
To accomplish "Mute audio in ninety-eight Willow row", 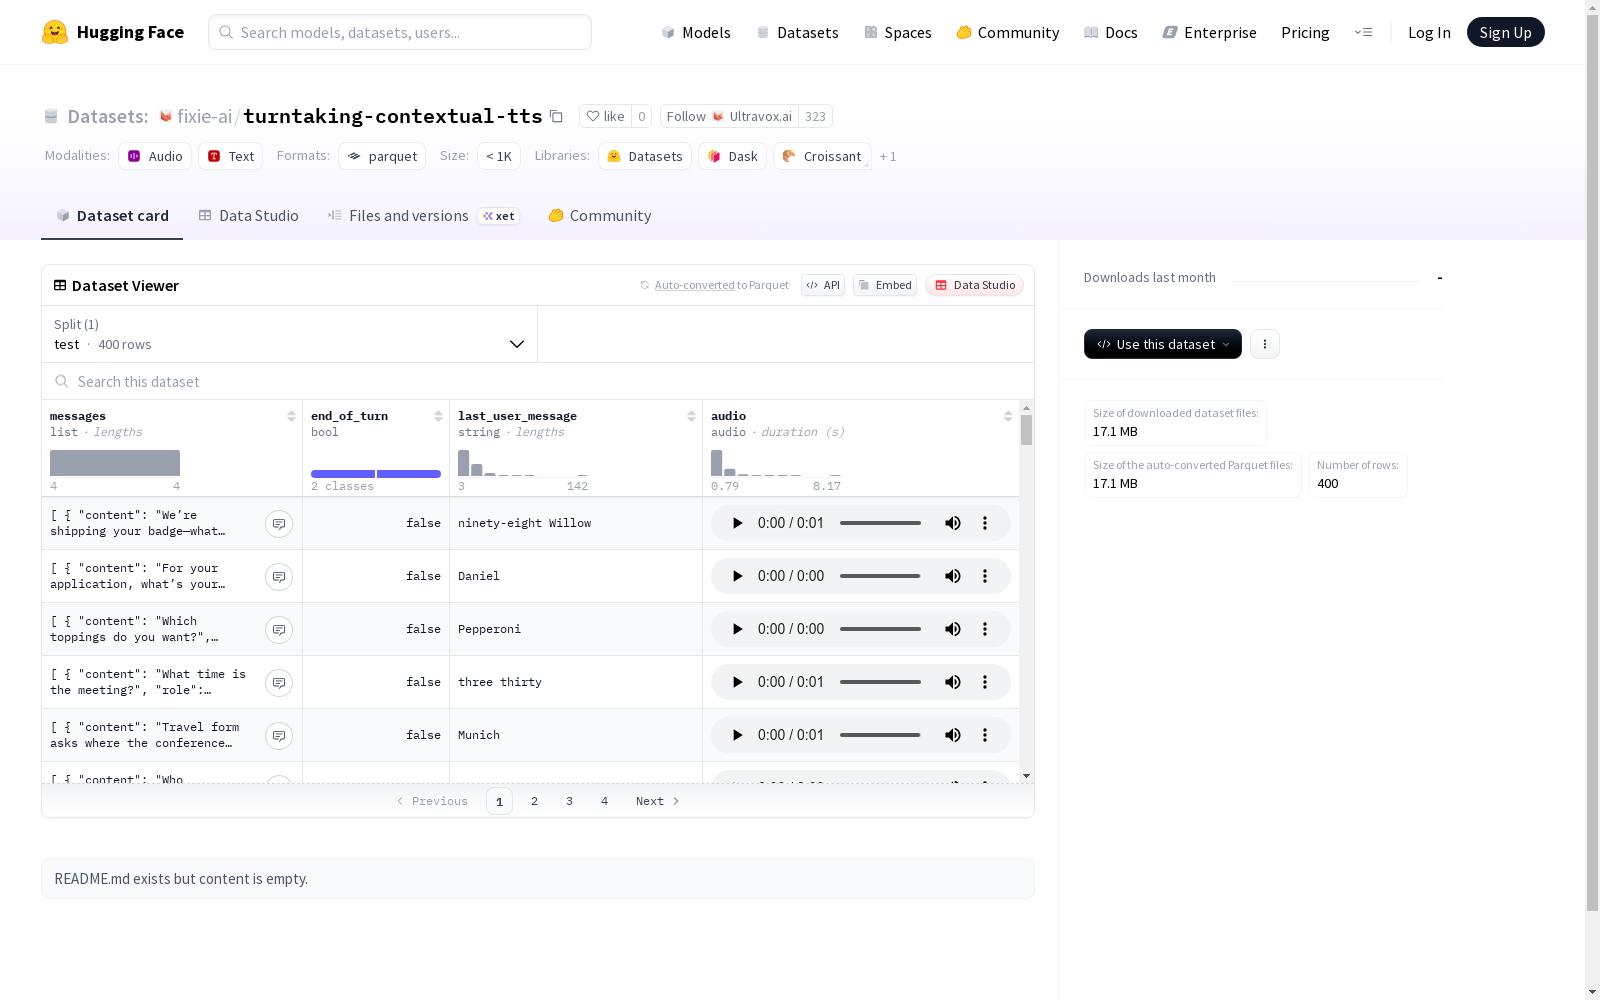I will coord(953,523).
